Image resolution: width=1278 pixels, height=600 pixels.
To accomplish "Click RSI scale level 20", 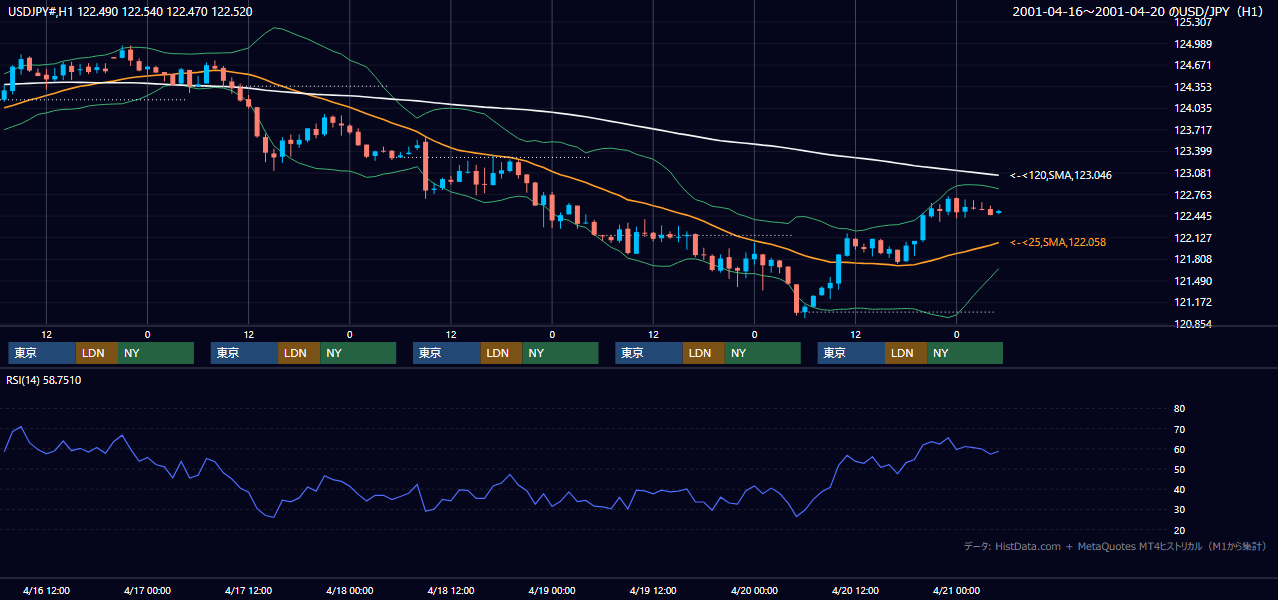I will pyautogui.click(x=1179, y=530).
